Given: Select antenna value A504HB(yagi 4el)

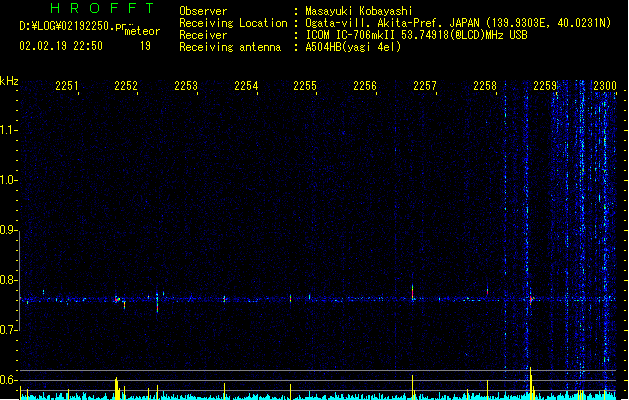Looking at the screenshot, I should [353, 47].
